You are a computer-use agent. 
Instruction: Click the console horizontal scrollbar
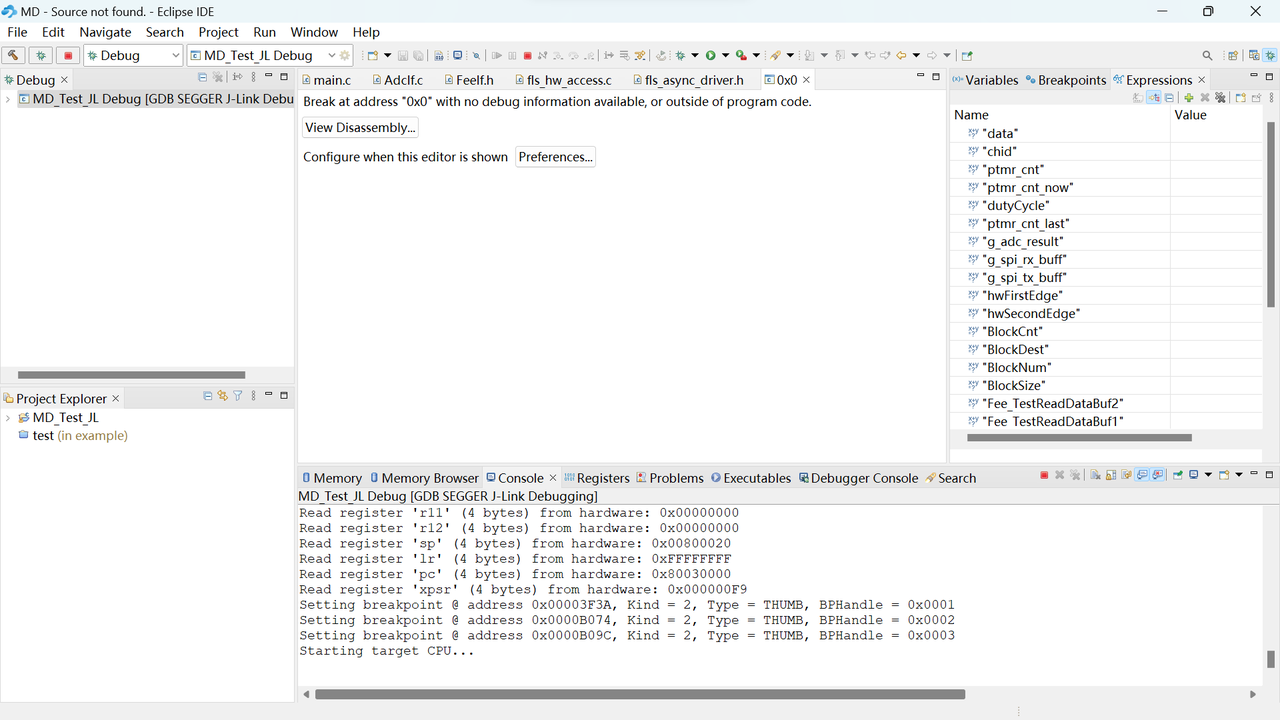point(640,694)
